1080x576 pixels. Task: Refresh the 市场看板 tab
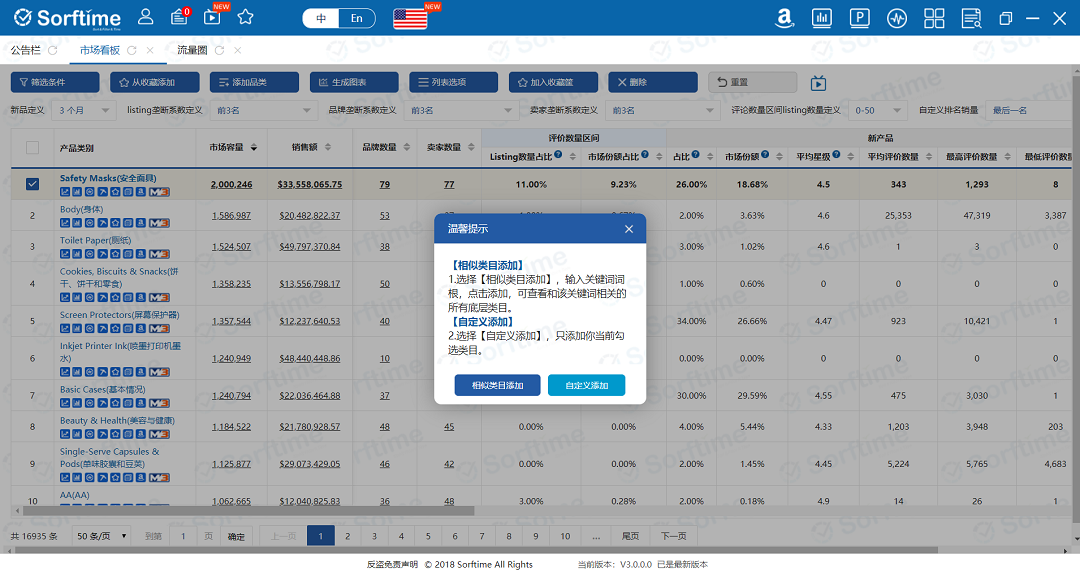pos(132,50)
